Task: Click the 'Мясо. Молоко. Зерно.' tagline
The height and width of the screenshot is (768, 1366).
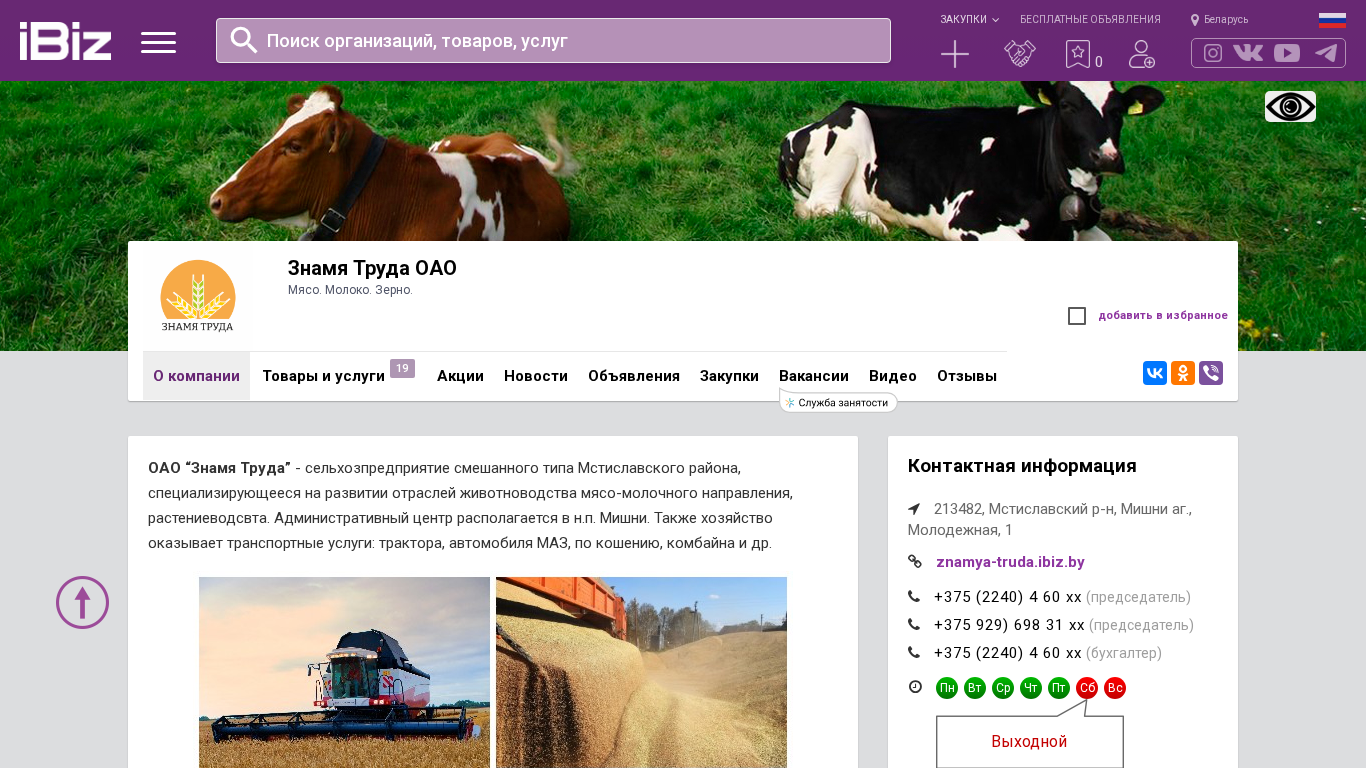Action: [350, 290]
